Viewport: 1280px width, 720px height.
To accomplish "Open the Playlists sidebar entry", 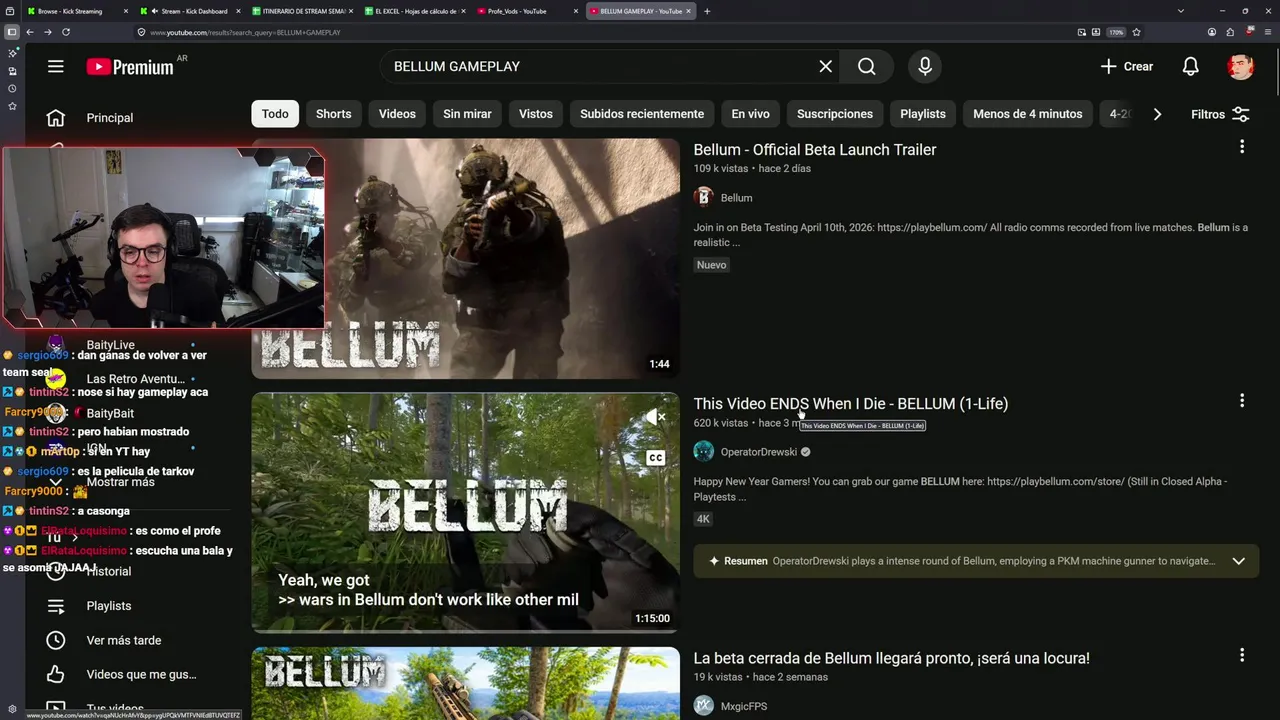I will (x=109, y=606).
